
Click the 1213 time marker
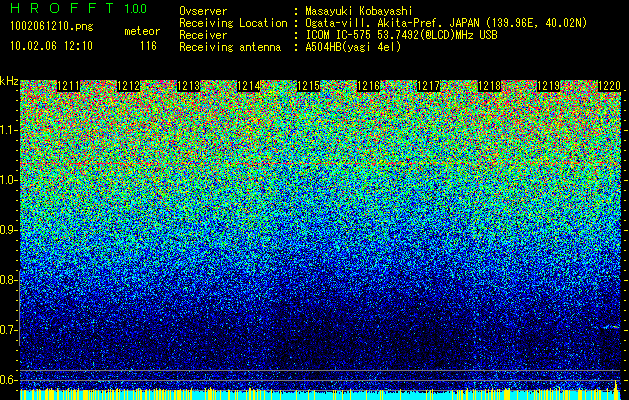(189, 86)
